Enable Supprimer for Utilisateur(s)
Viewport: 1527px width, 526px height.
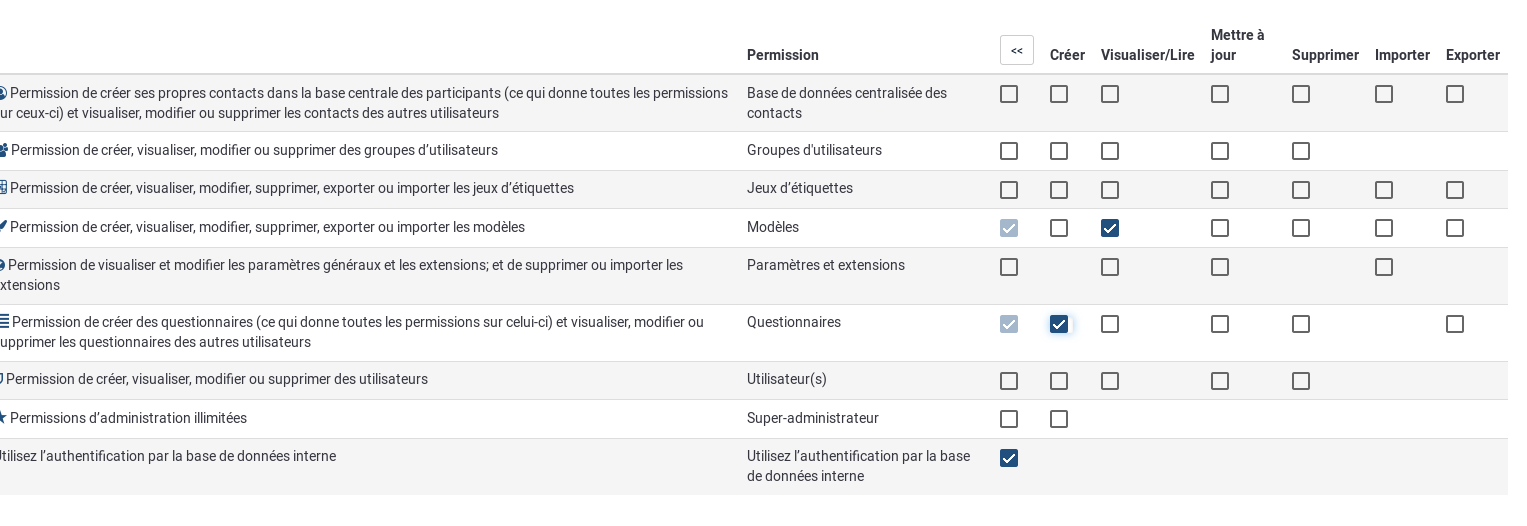click(1301, 381)
